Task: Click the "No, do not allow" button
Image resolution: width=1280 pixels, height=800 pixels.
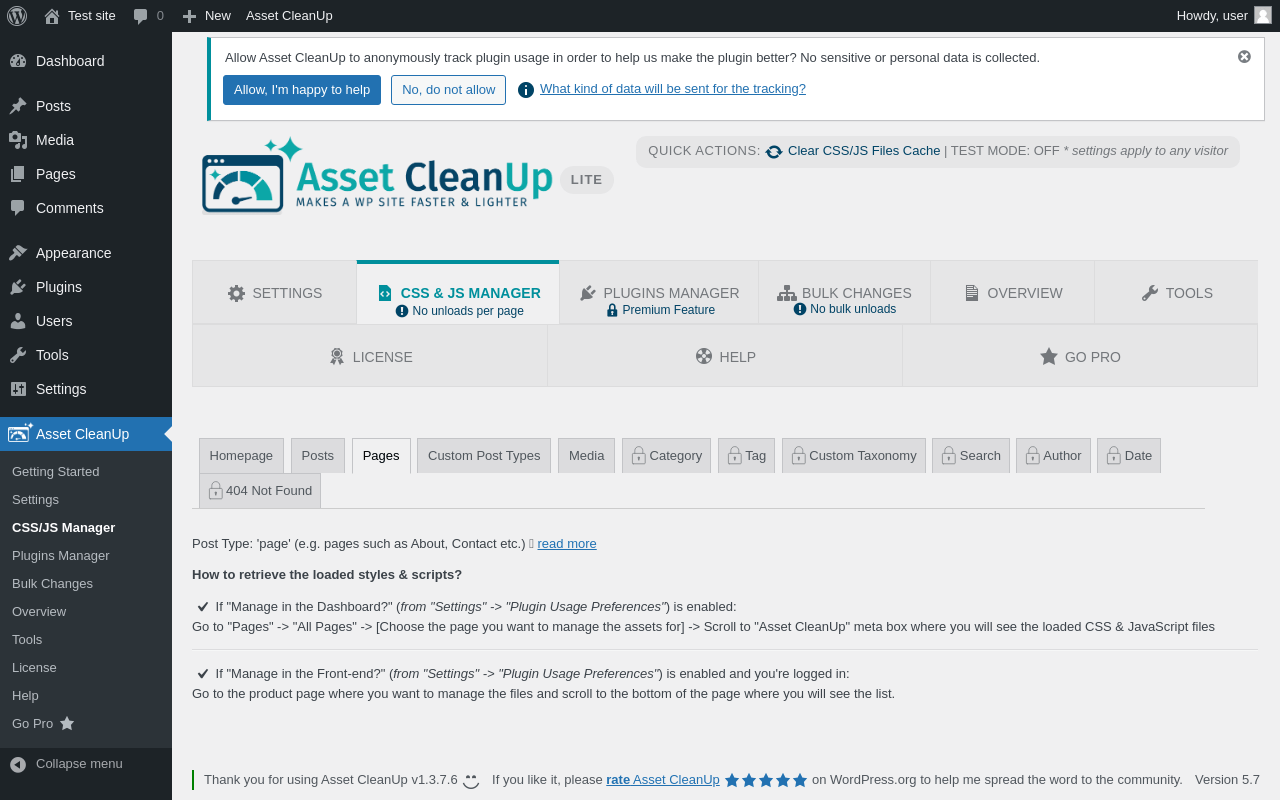Action: point(448,90)
